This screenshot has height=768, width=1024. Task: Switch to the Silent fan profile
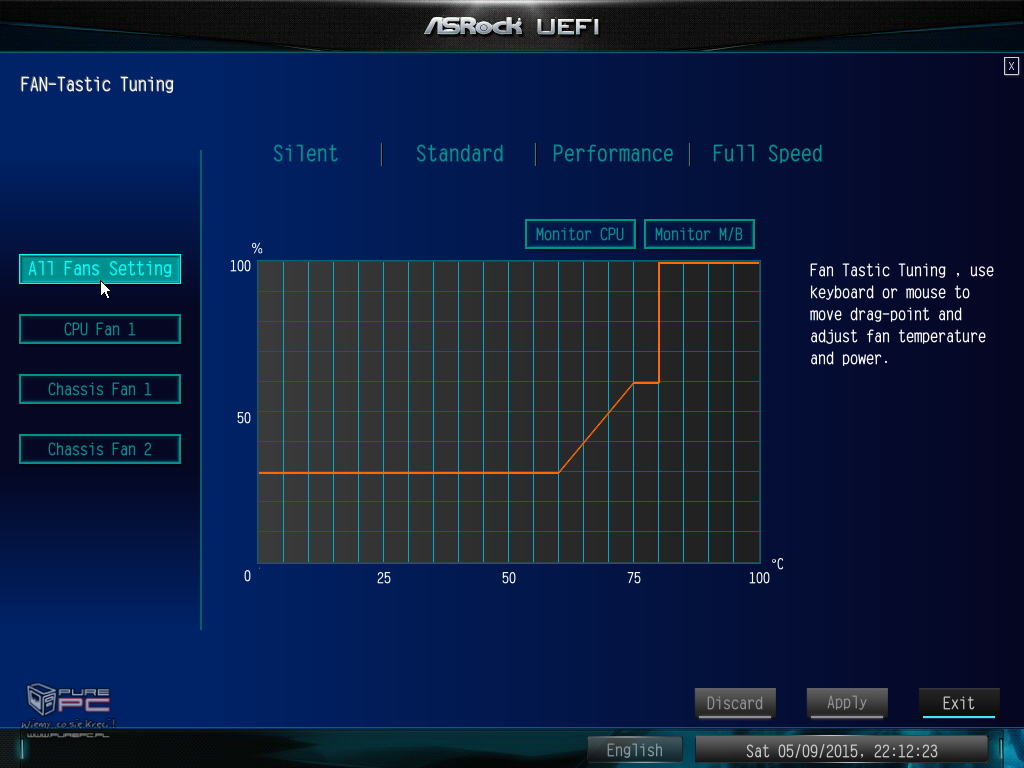pyautogui.click(x=305, y=153)
